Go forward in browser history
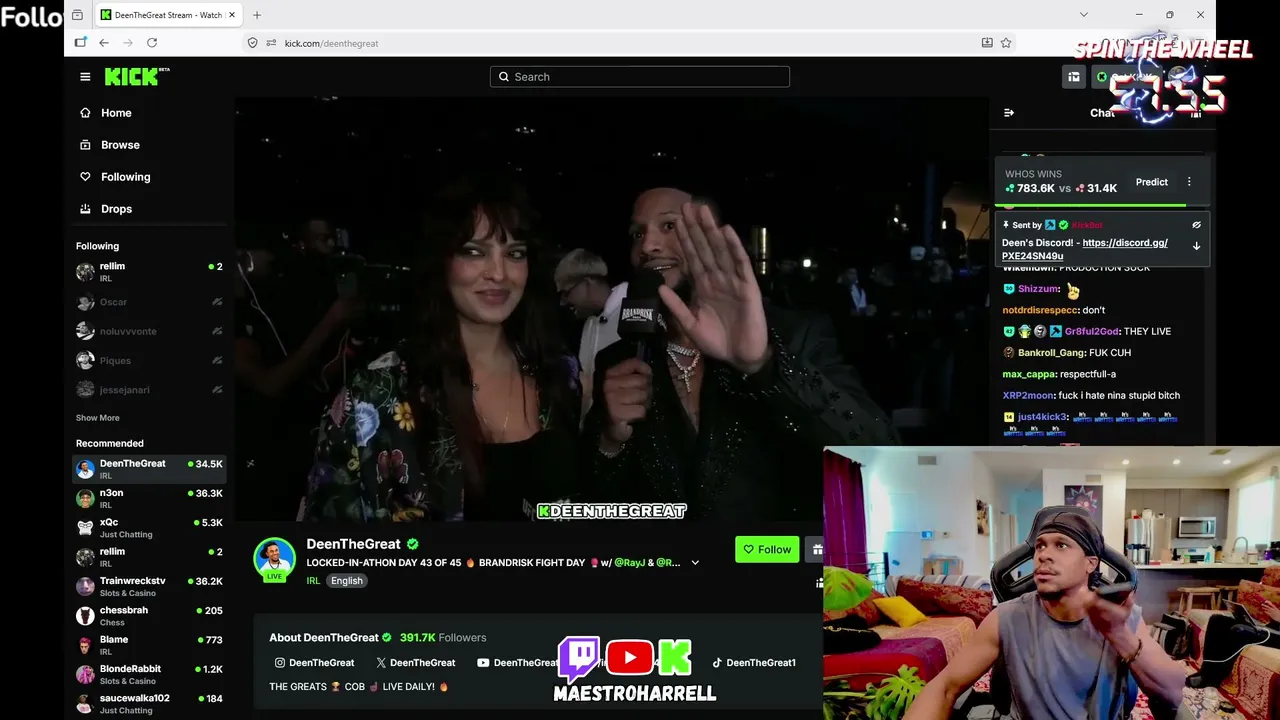Image resolution: width=1280 pixels, height=720 pixels. point(128,43)
